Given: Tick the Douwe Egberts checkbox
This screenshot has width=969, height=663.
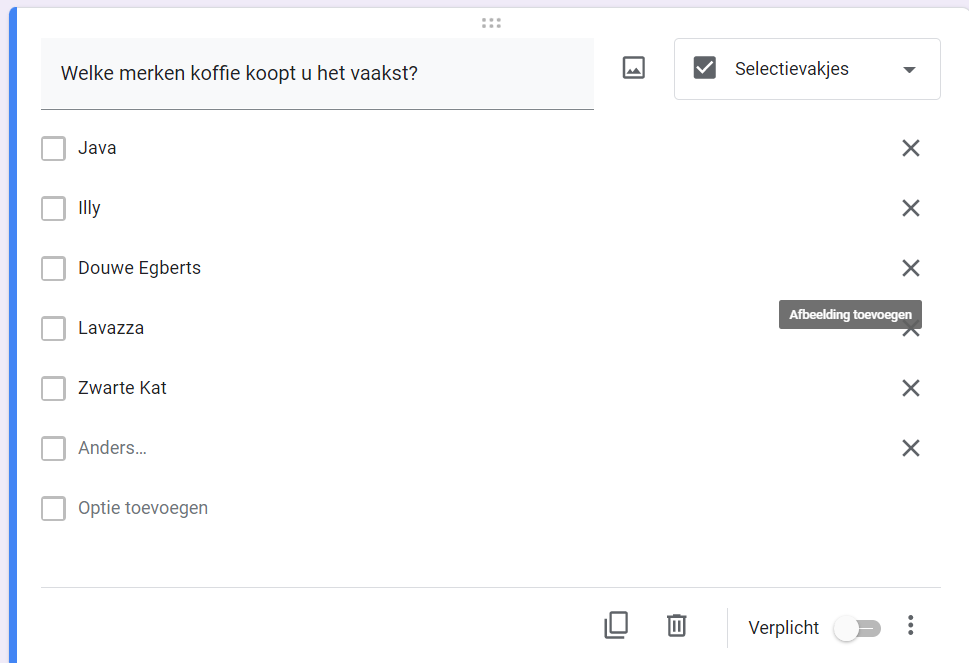Looking at the screenshot, I should pos(53,268).
